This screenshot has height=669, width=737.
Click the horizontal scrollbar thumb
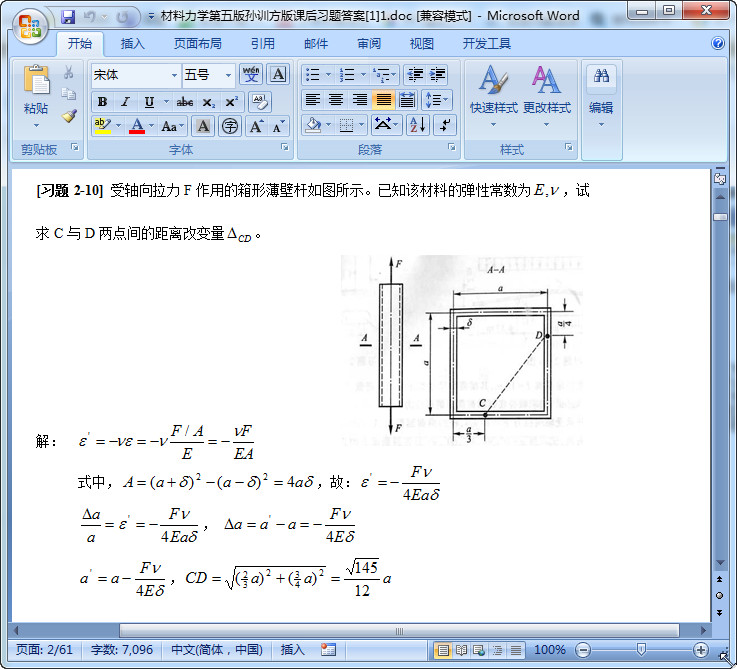pos(399,630)
